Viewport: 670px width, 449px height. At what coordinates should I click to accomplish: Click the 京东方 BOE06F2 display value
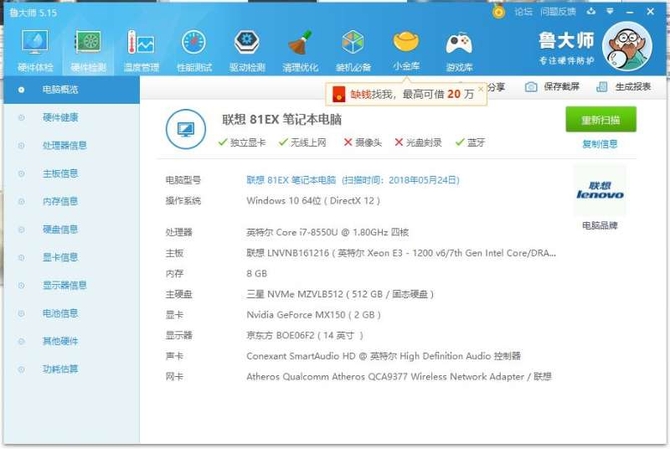point(305,335)
